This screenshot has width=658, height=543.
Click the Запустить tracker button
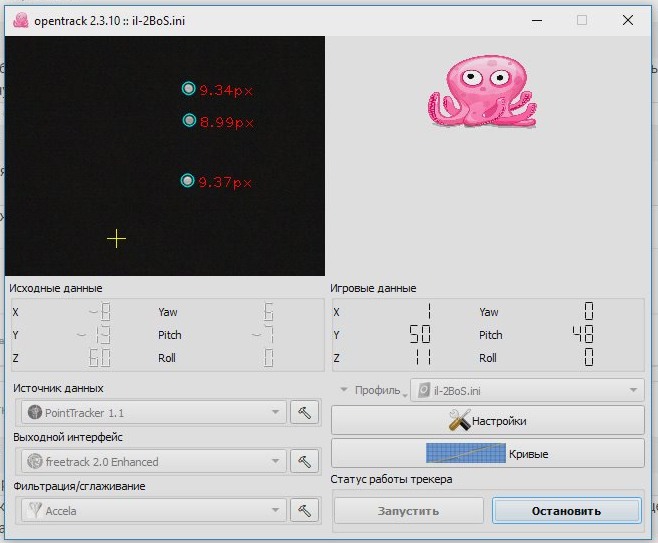[x=408, y=511]
